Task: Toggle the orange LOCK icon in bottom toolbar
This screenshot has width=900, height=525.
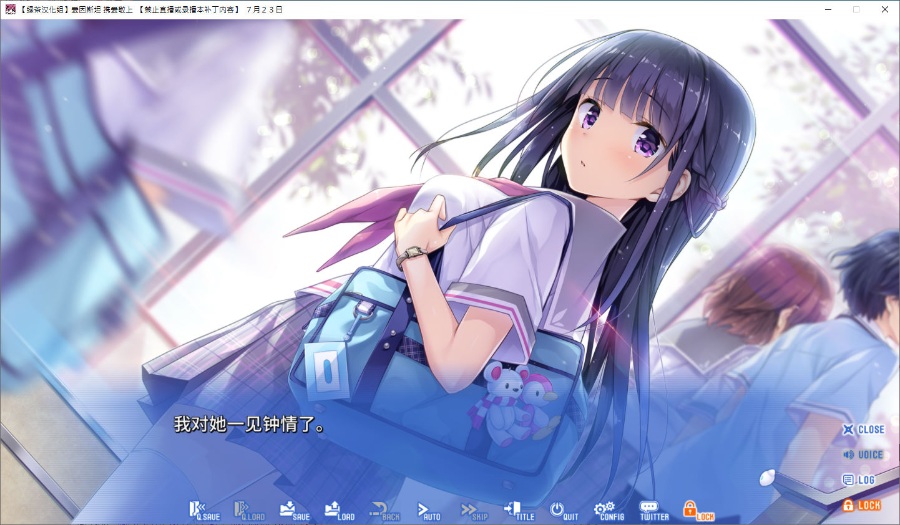Action: [x=699, y=510]
